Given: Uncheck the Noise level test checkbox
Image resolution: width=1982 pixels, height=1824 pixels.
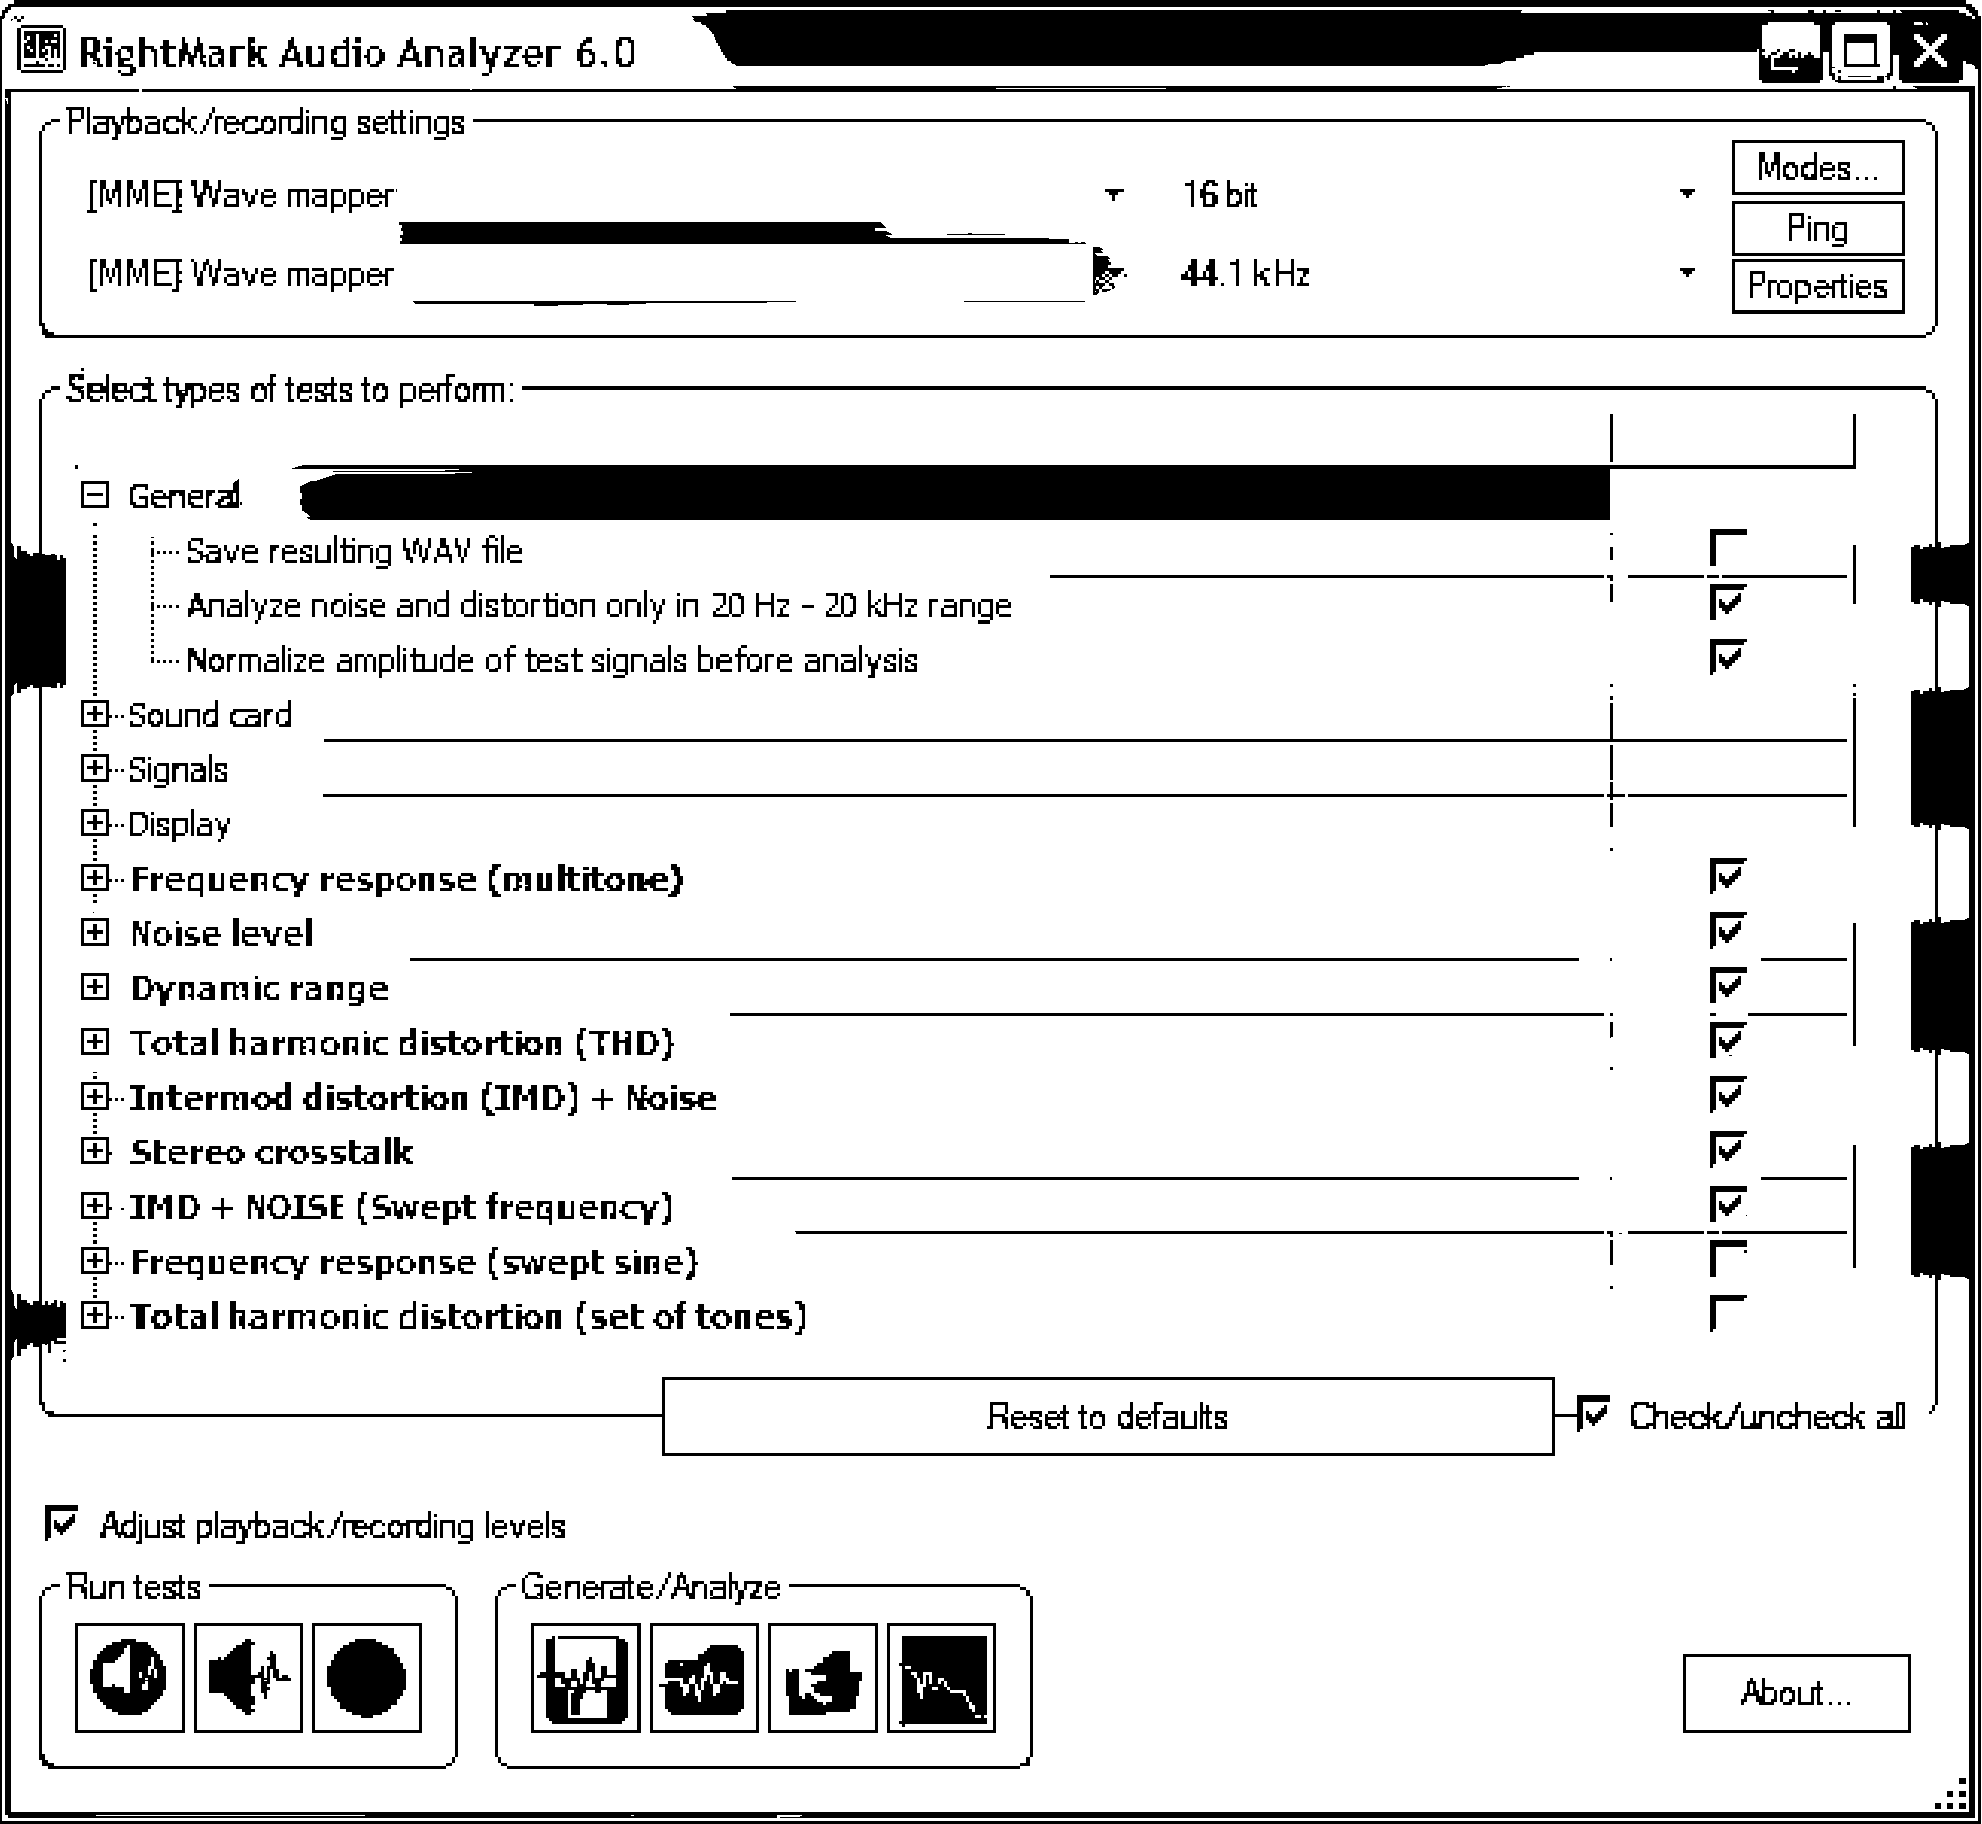Looking at the screenshot, I should click(1727, 931).
